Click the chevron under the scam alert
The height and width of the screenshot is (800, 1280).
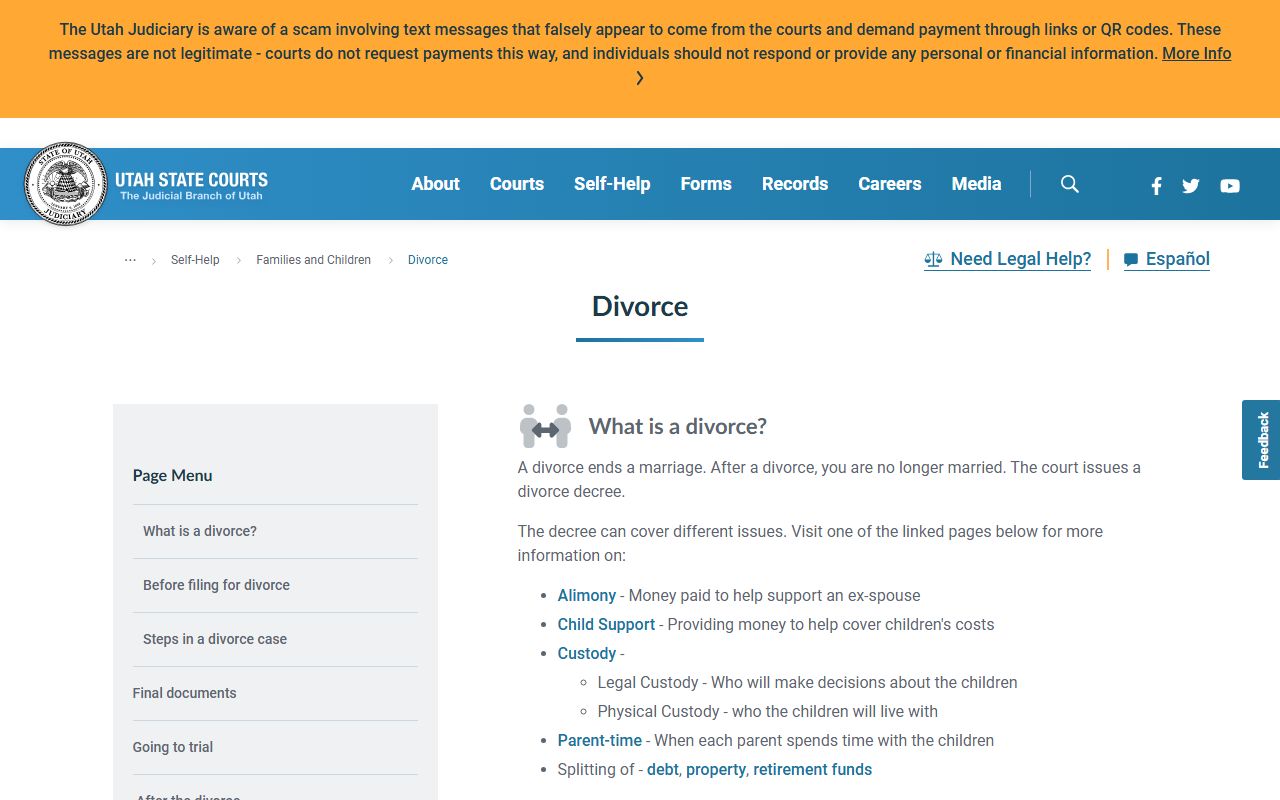tap(640, 78)
